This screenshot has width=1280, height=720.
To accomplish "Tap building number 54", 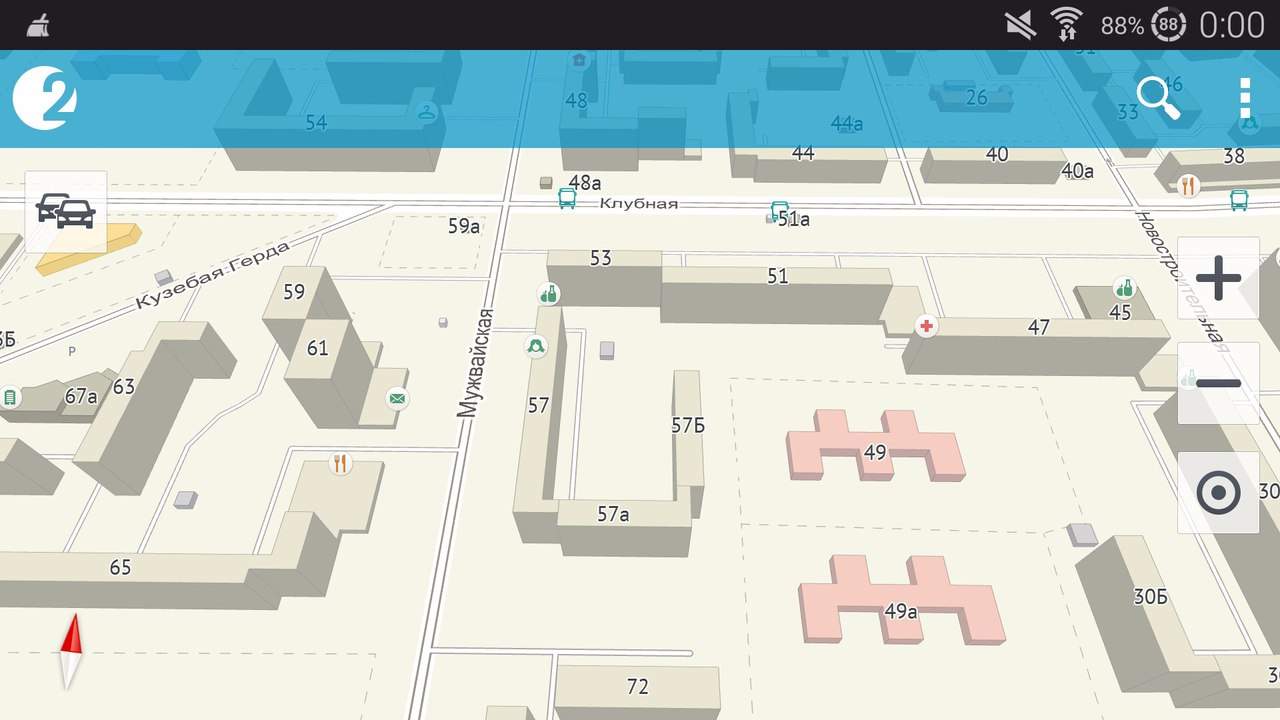I will pyautogui.click(x=316, y=122).
